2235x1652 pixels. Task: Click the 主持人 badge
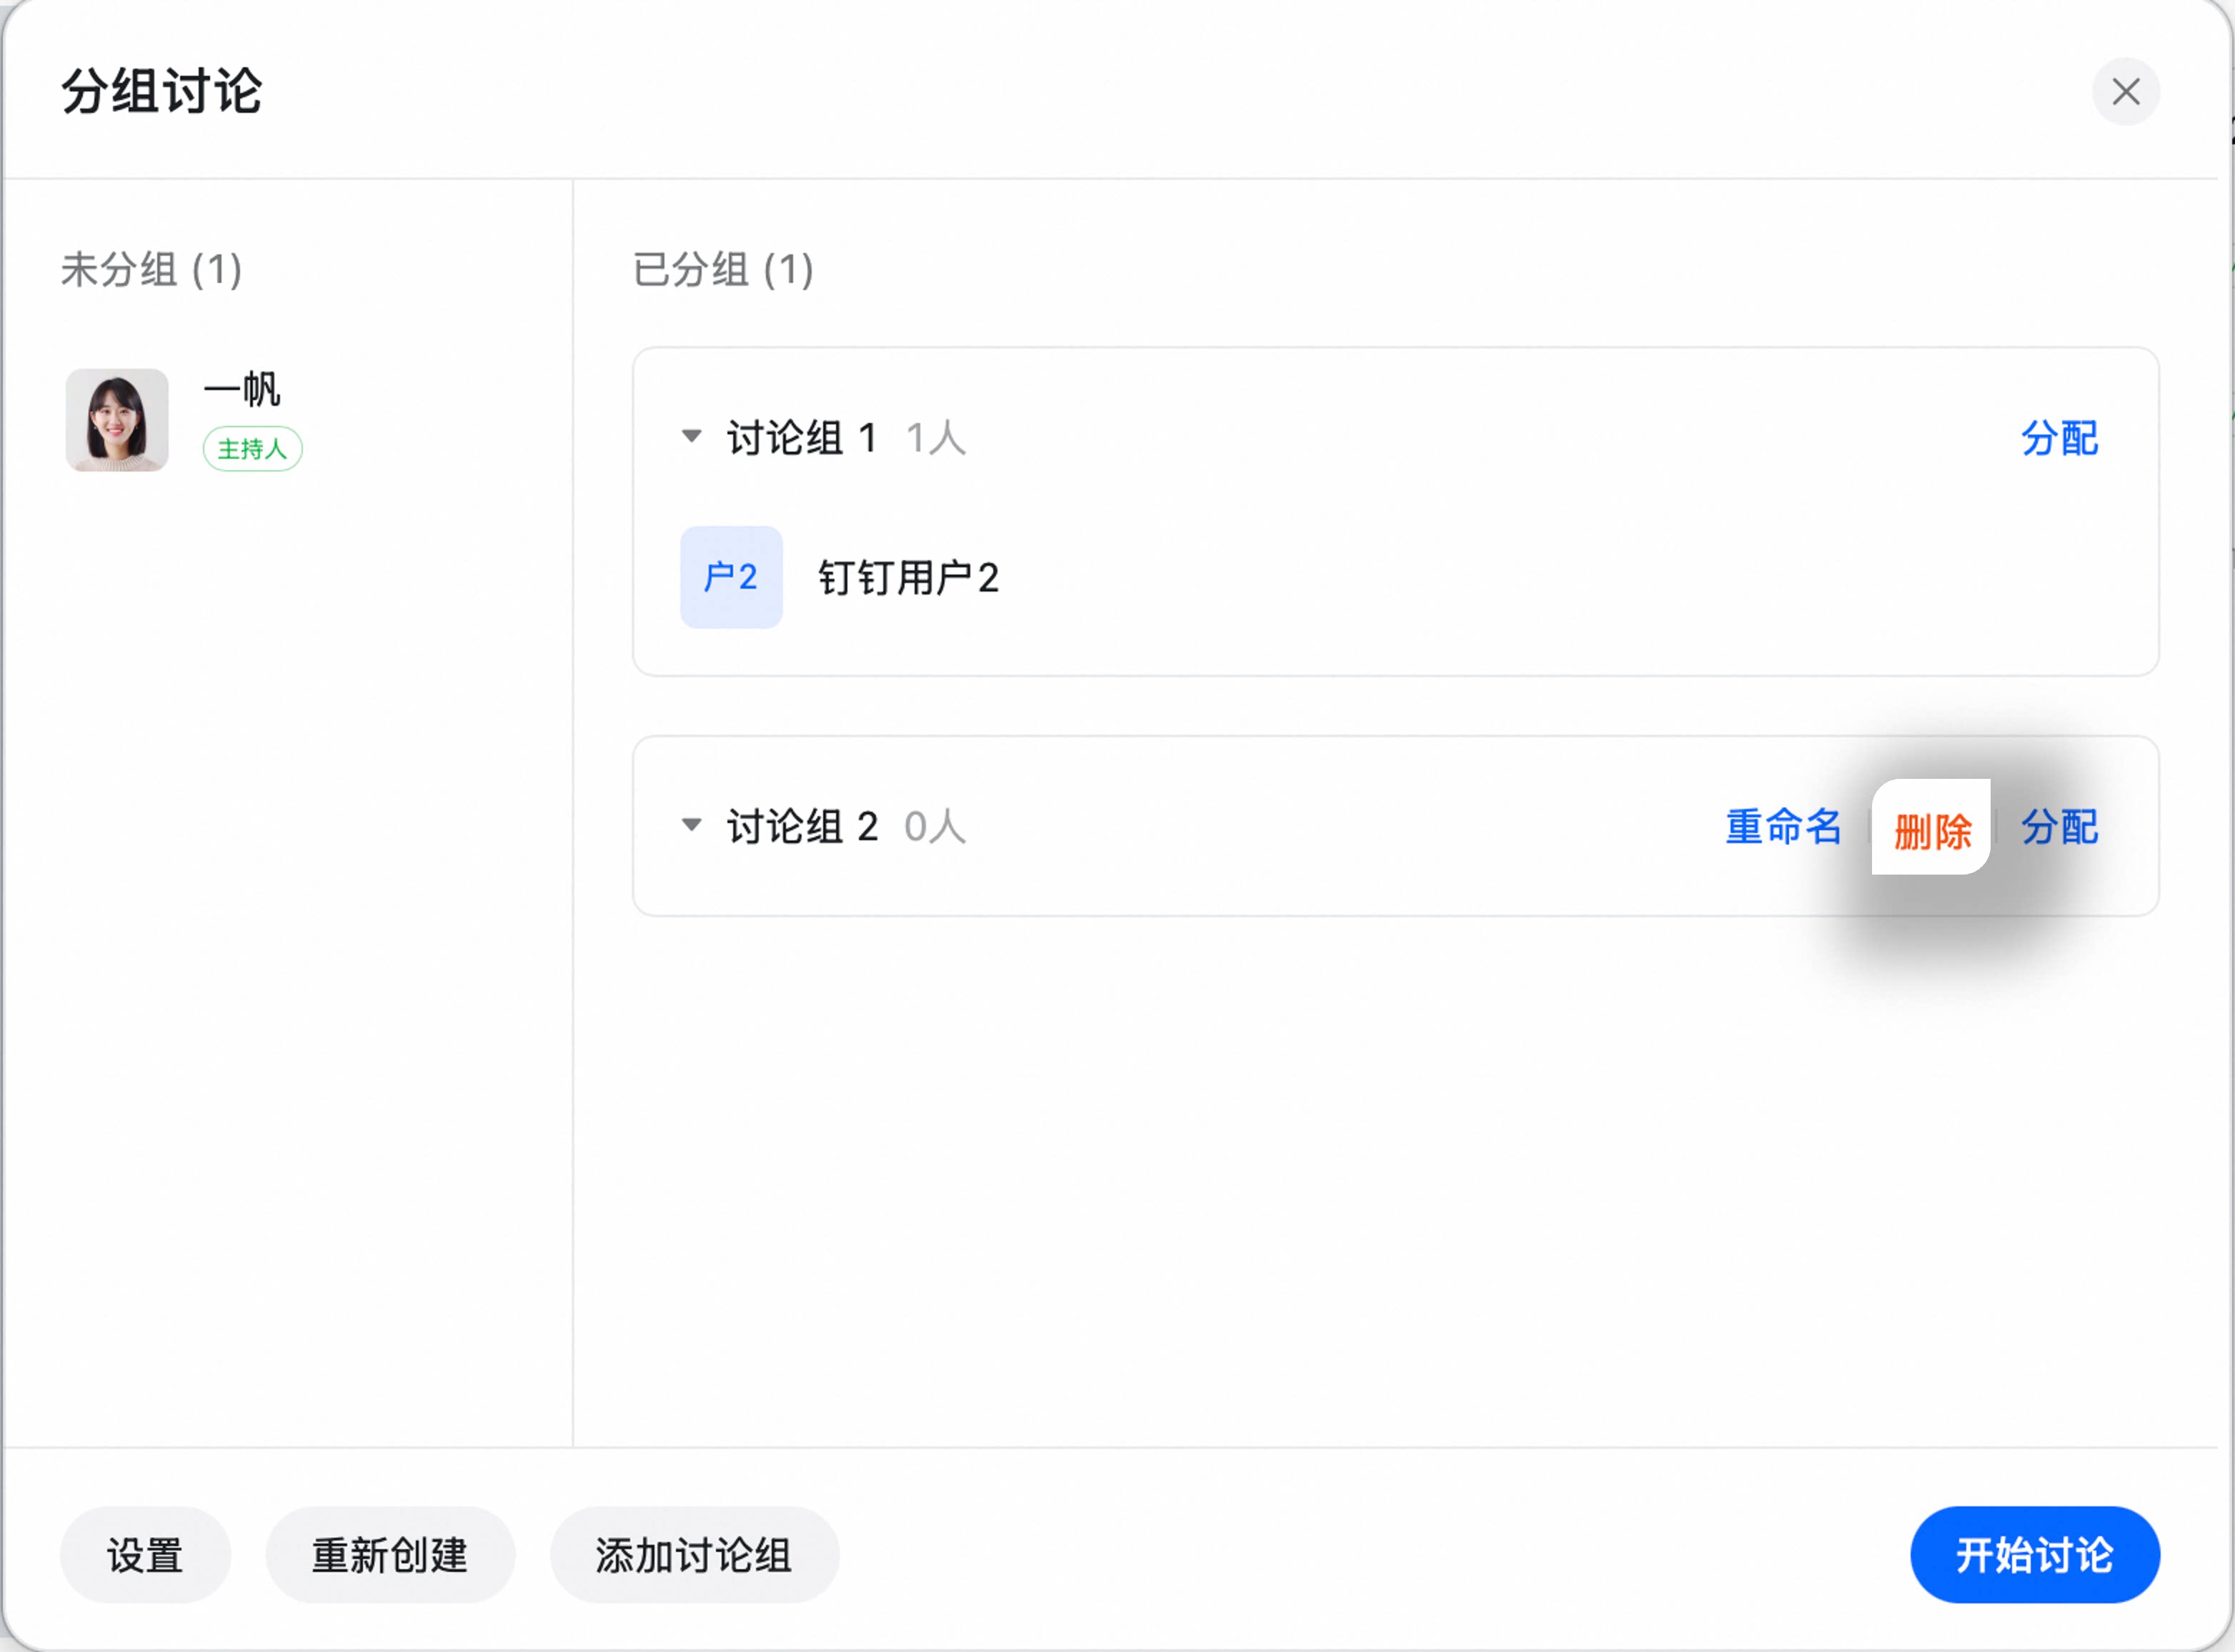pos(252,449)
